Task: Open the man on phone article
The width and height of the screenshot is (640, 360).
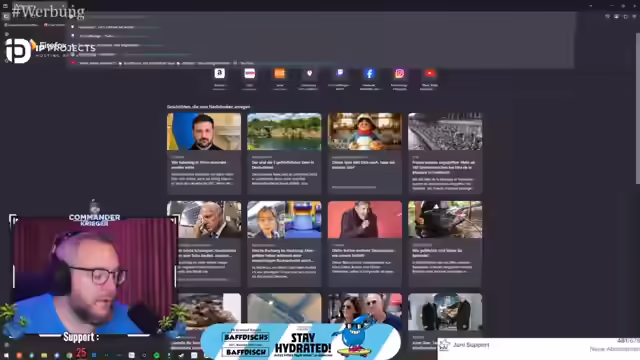Action: (x=204, y=244)
